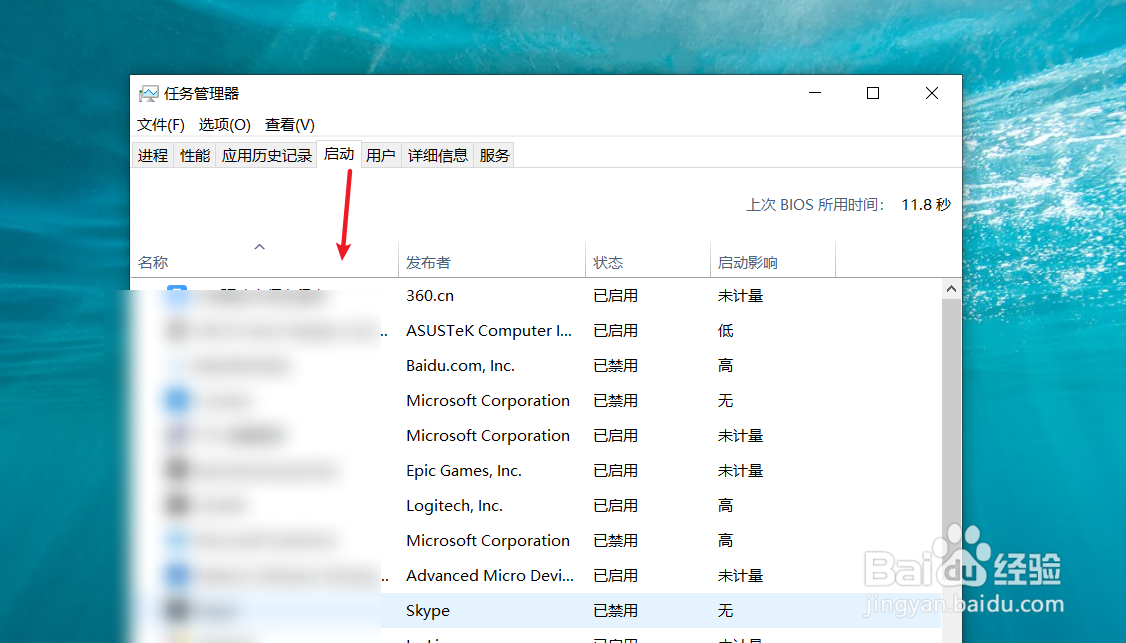Click 未计量 impact in Epic Games row
The height and width of the screenshot is (643, 1126).
740,471
